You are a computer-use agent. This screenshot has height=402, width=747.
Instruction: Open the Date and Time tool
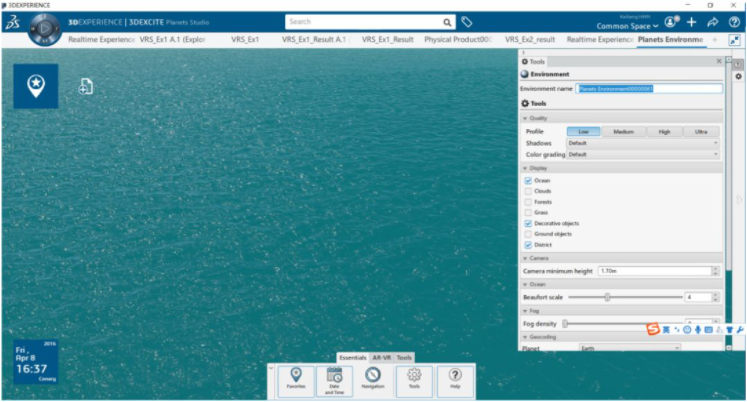pyautogui.click(x=334, y=379)
